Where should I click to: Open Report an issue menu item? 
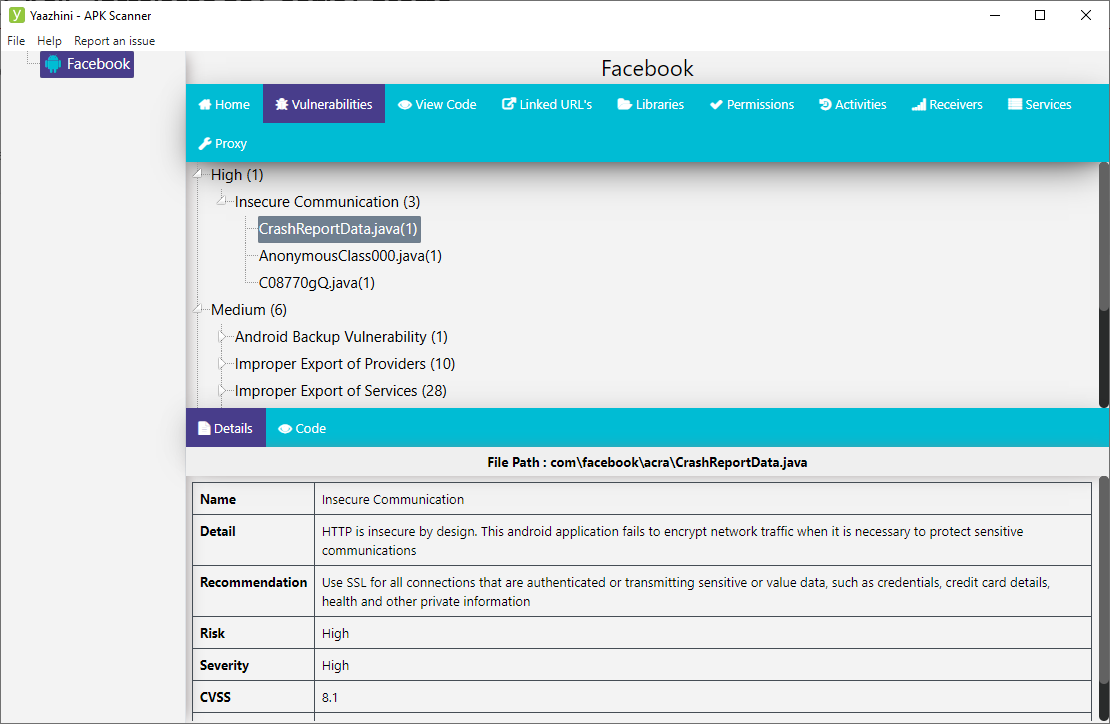pyautogui.click(x=115, y=41)
